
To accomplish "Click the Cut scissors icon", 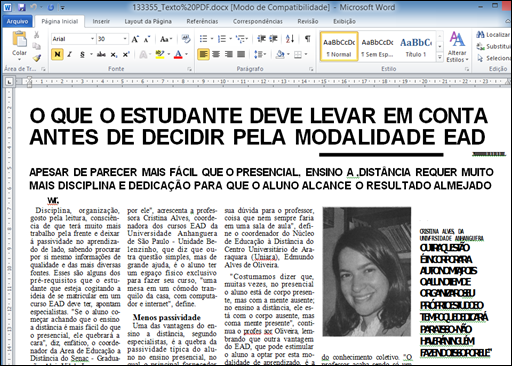I will [x=36, y=34].
